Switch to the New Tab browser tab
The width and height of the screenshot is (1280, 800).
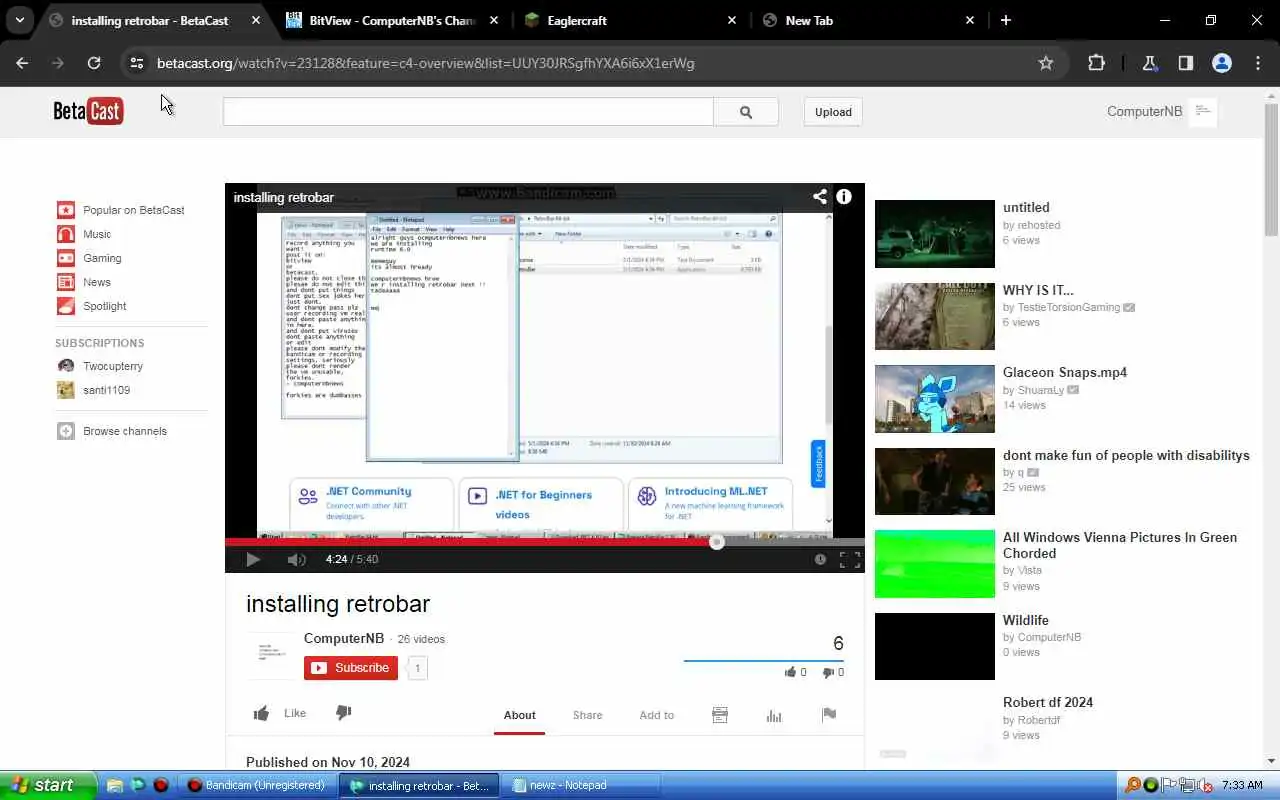(x=869, y=20)
